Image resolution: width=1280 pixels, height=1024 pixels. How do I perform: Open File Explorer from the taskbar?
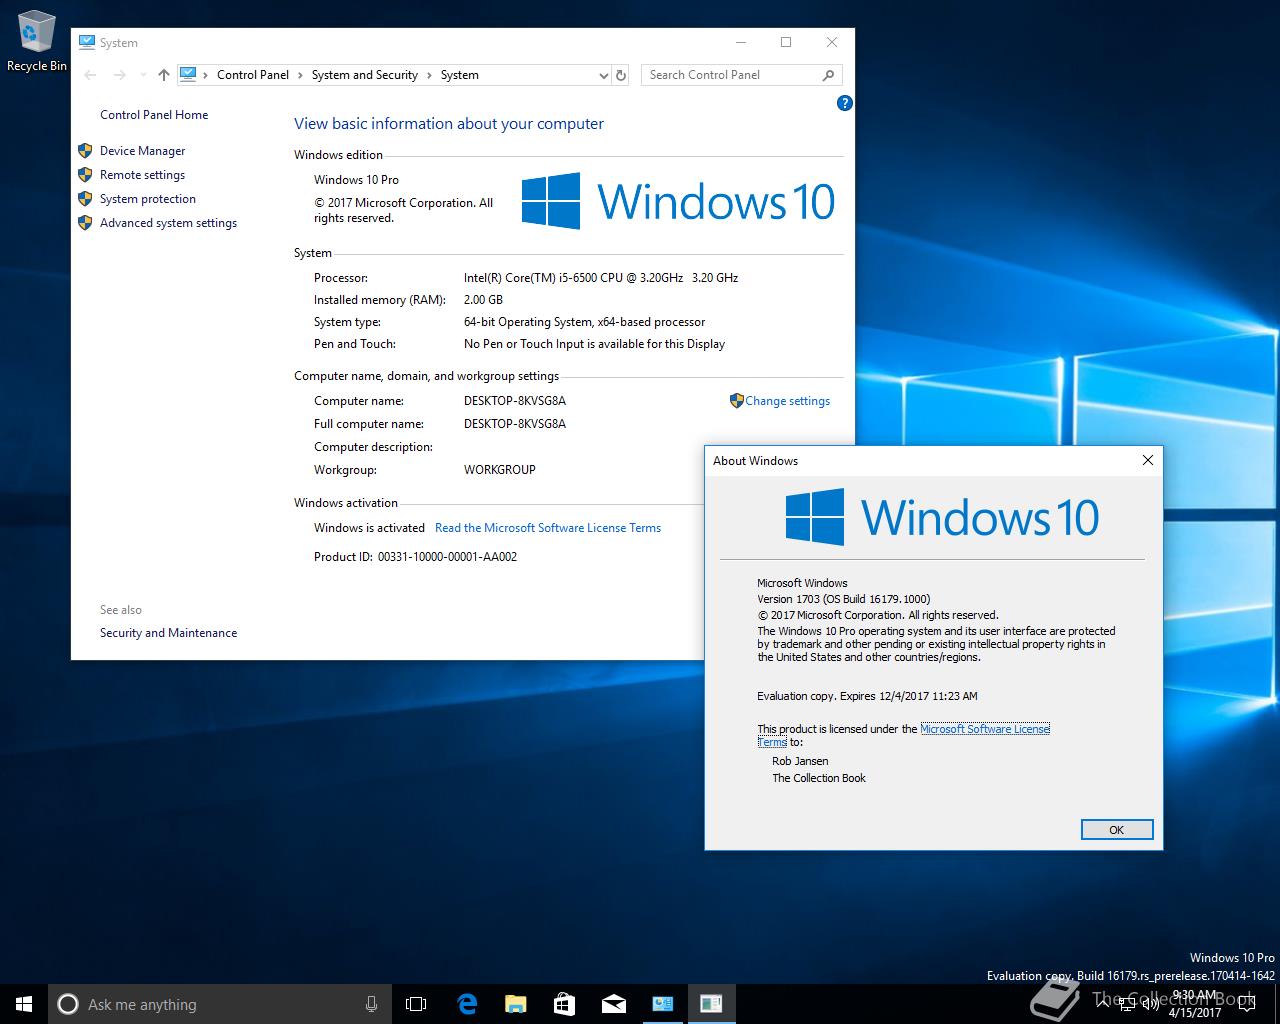click(x=515, y=1004)
